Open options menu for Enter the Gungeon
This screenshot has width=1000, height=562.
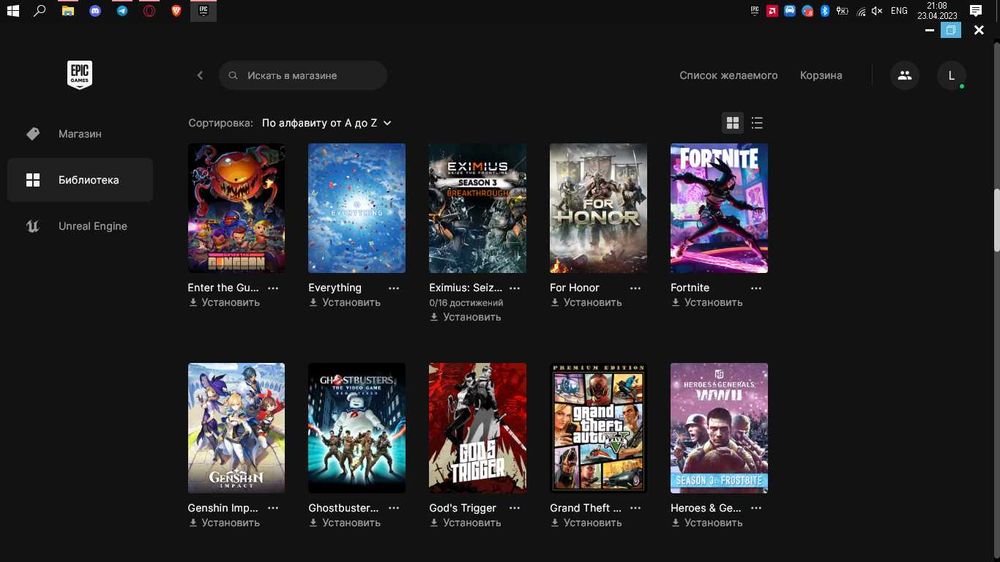[273, 288]
